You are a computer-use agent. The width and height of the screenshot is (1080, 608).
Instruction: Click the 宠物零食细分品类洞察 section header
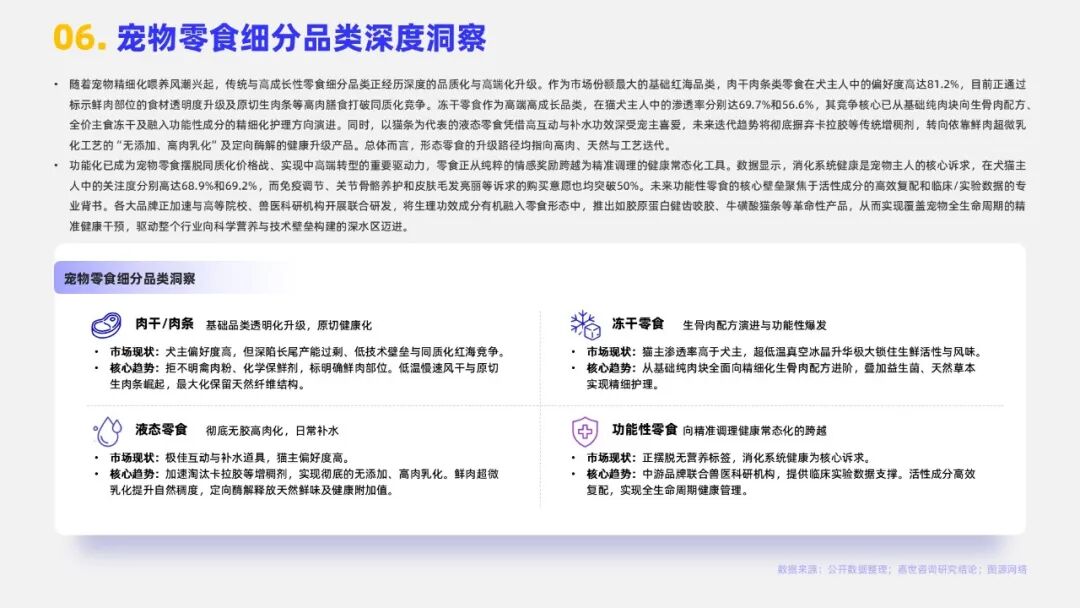pyautogui.click(x=129, y=279)
